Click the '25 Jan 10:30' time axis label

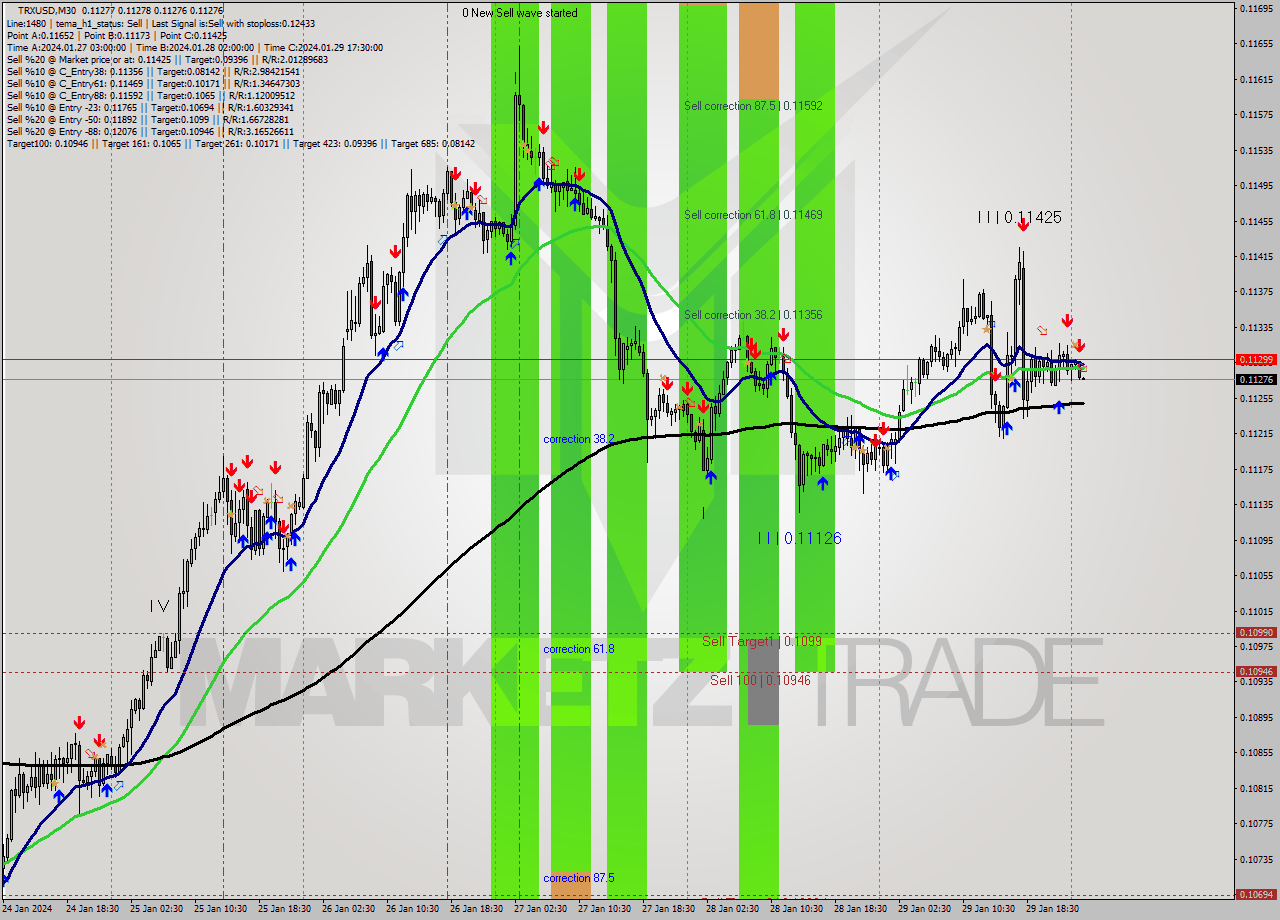pyautogui.click(x=220, y=909)
